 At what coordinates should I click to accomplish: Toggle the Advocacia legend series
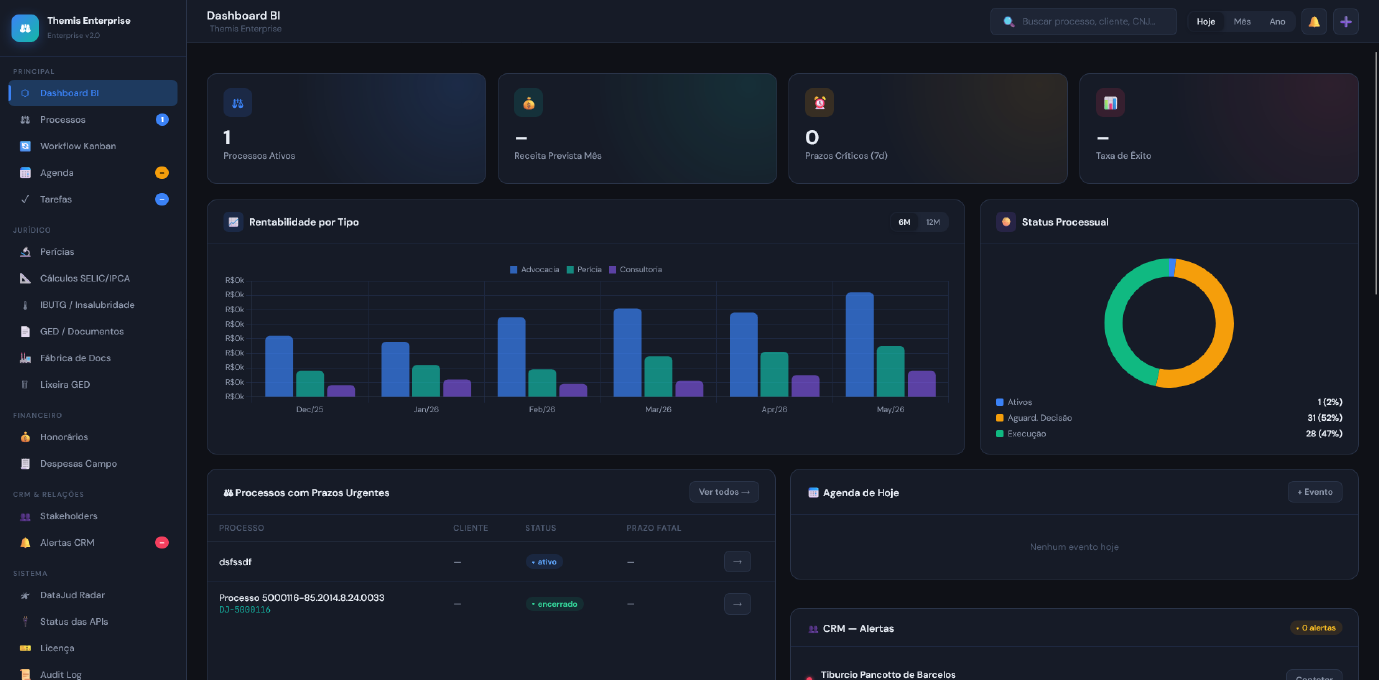pyautogui.click(x=535, y=270)
